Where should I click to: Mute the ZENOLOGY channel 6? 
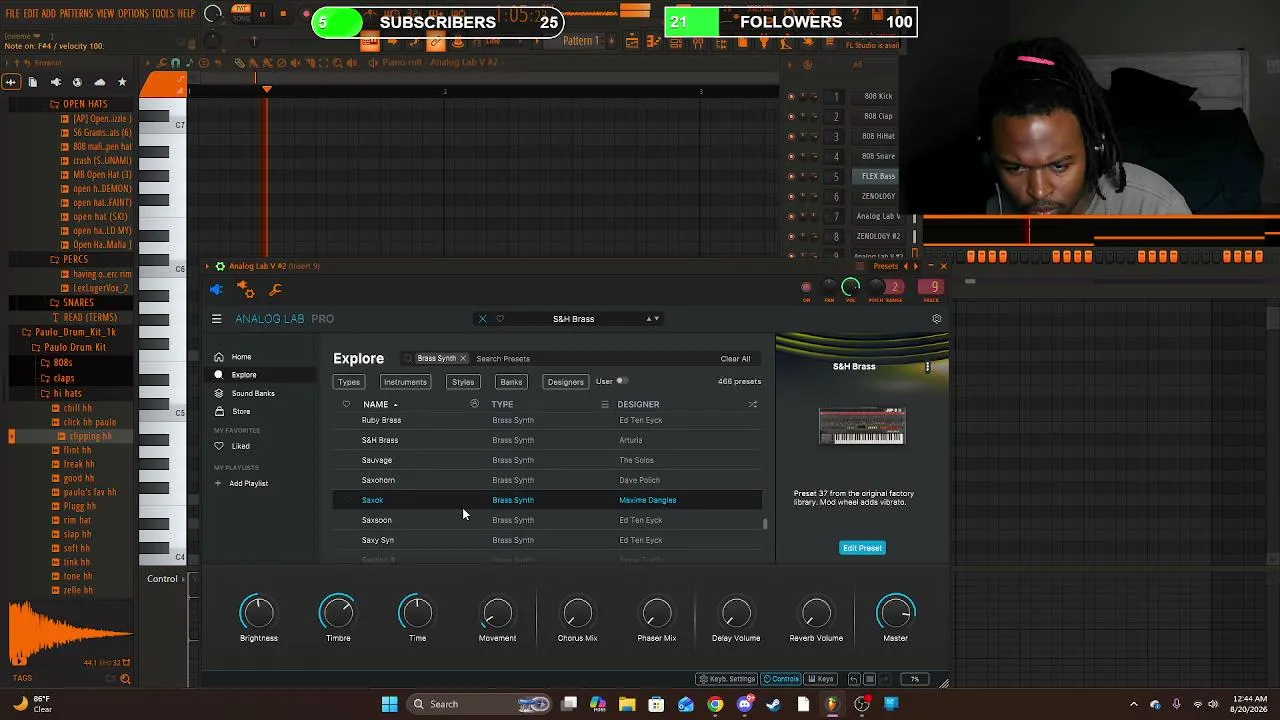pos(791,196)
